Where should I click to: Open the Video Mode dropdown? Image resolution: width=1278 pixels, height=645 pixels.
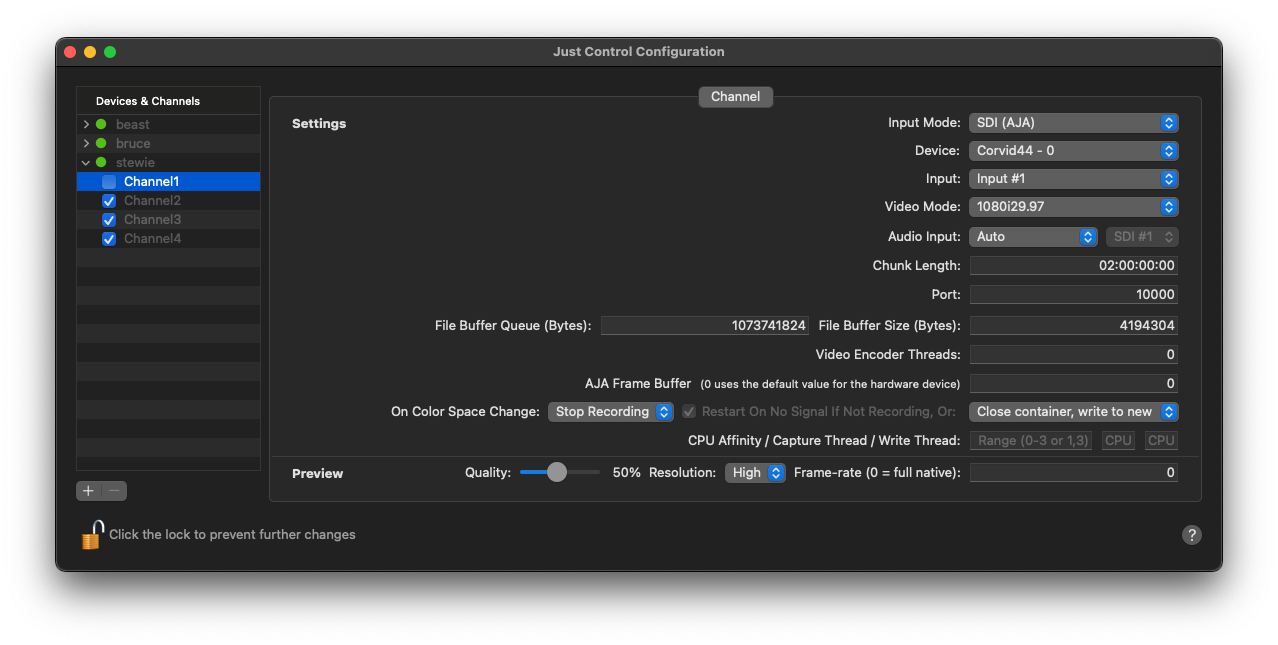click(1074, 207)
